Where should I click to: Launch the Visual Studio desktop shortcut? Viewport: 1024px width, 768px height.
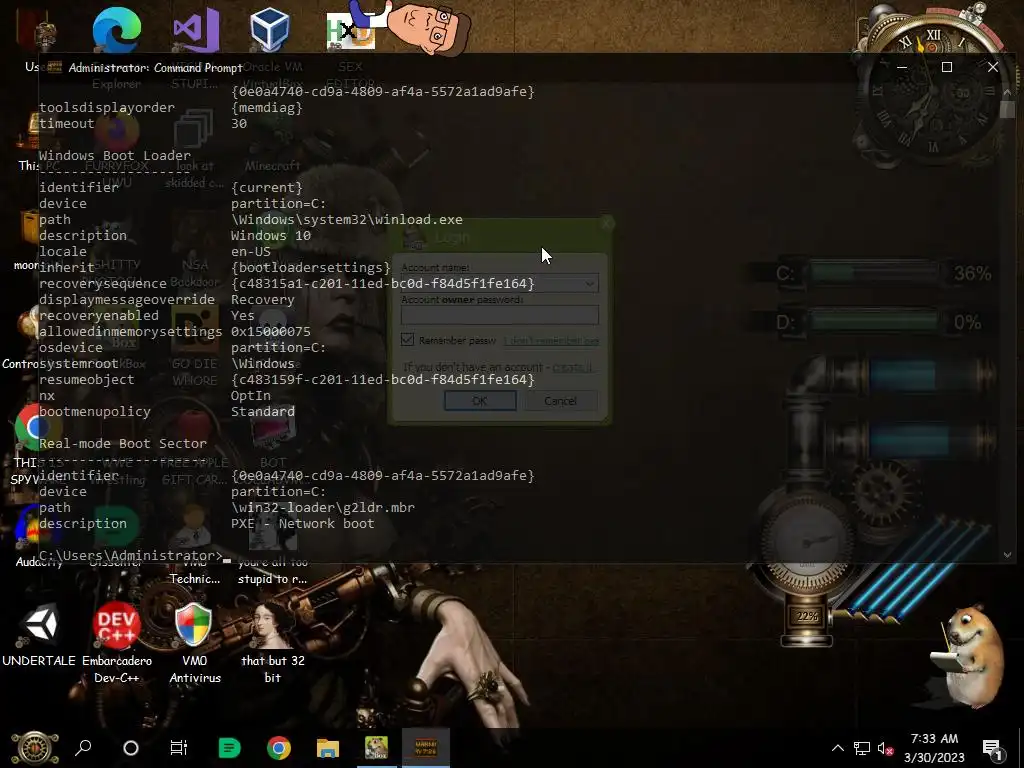(196, 29)
